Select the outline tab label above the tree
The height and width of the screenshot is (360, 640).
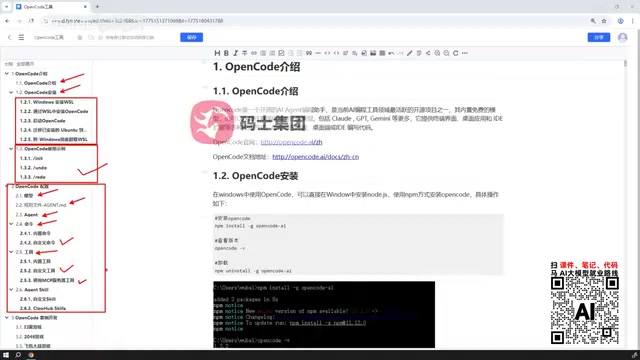click(8, 64)
